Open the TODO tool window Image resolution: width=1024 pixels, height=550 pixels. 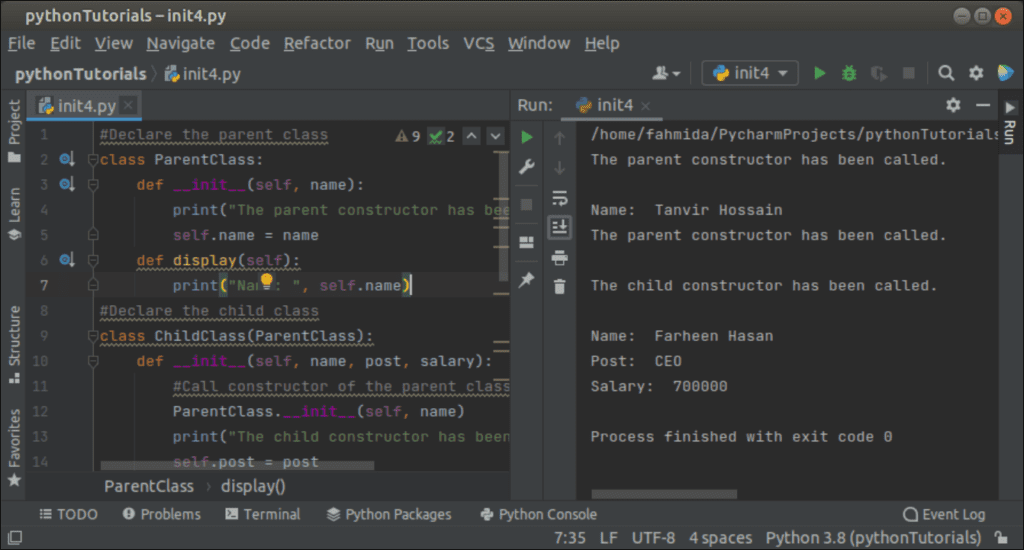[x=69, y=514]
